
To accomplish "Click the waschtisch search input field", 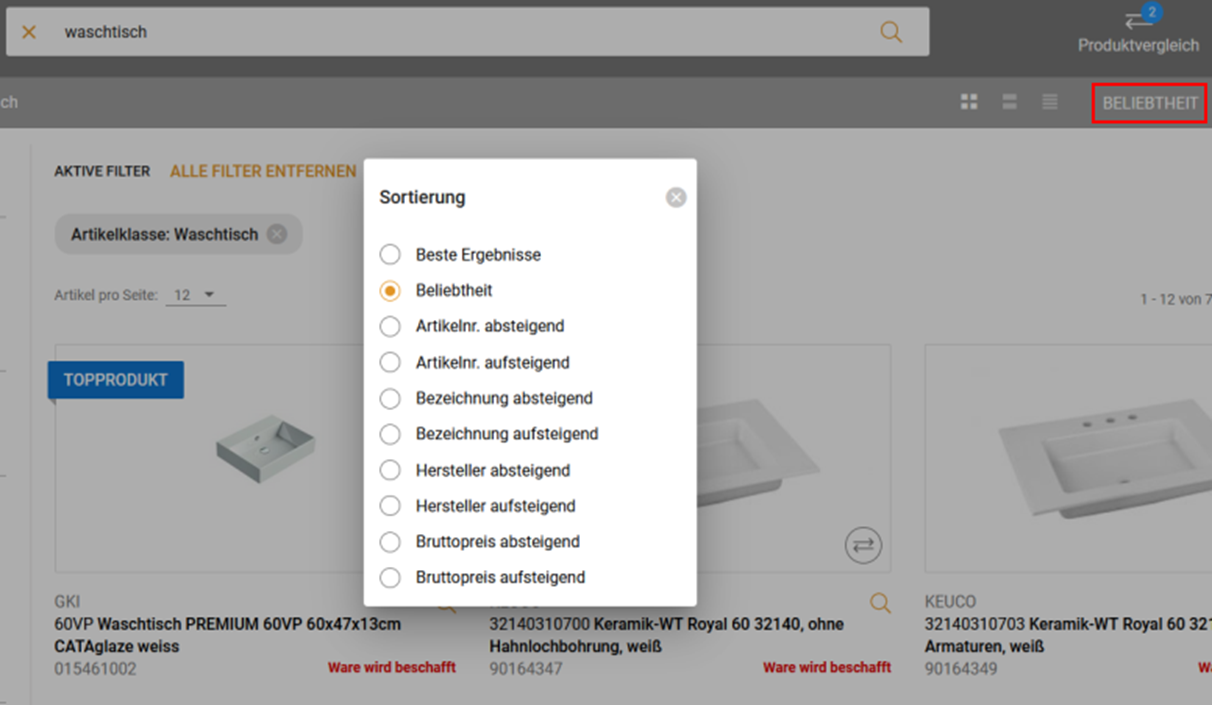I will point(450,32).
